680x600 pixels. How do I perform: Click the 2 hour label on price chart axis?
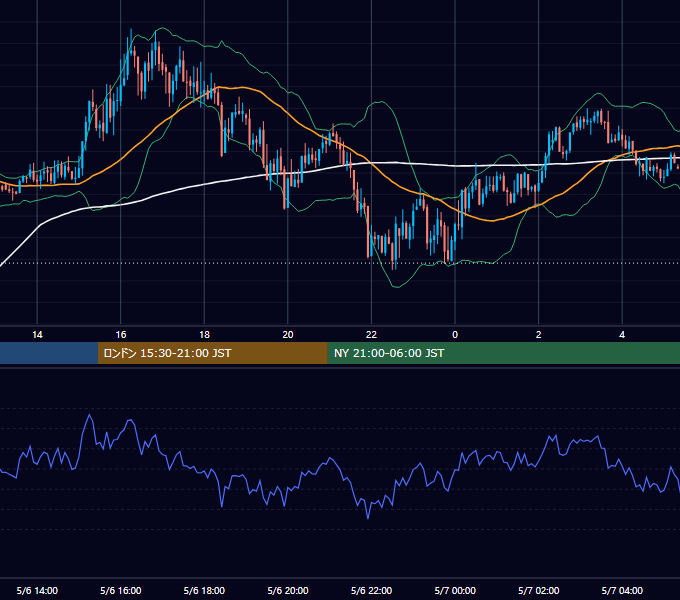click(x=539, y=335)
